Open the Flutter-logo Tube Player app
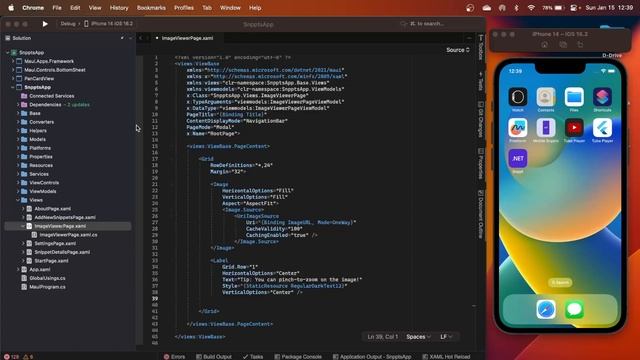The height and width of the screenshot is (360, 640). tap(602, 128)
